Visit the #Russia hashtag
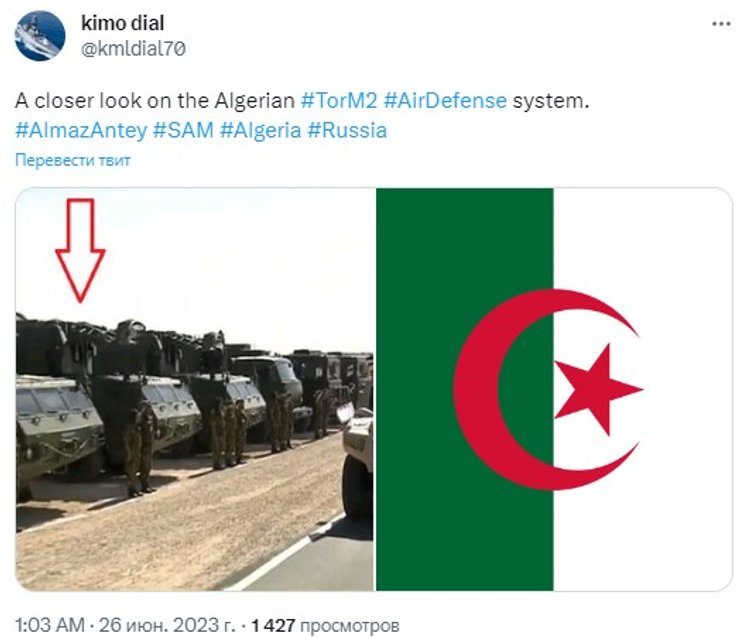 click(347, 130)
